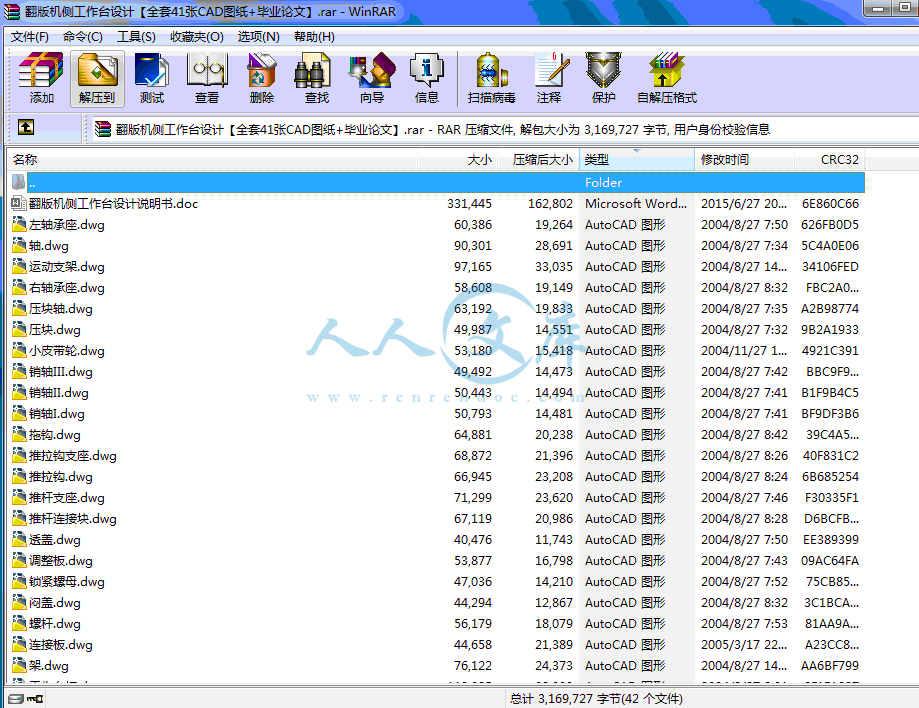The image size is (919, 708).
Task: Select file 锁紧螺母.dwg
Action: click(67, 581)
